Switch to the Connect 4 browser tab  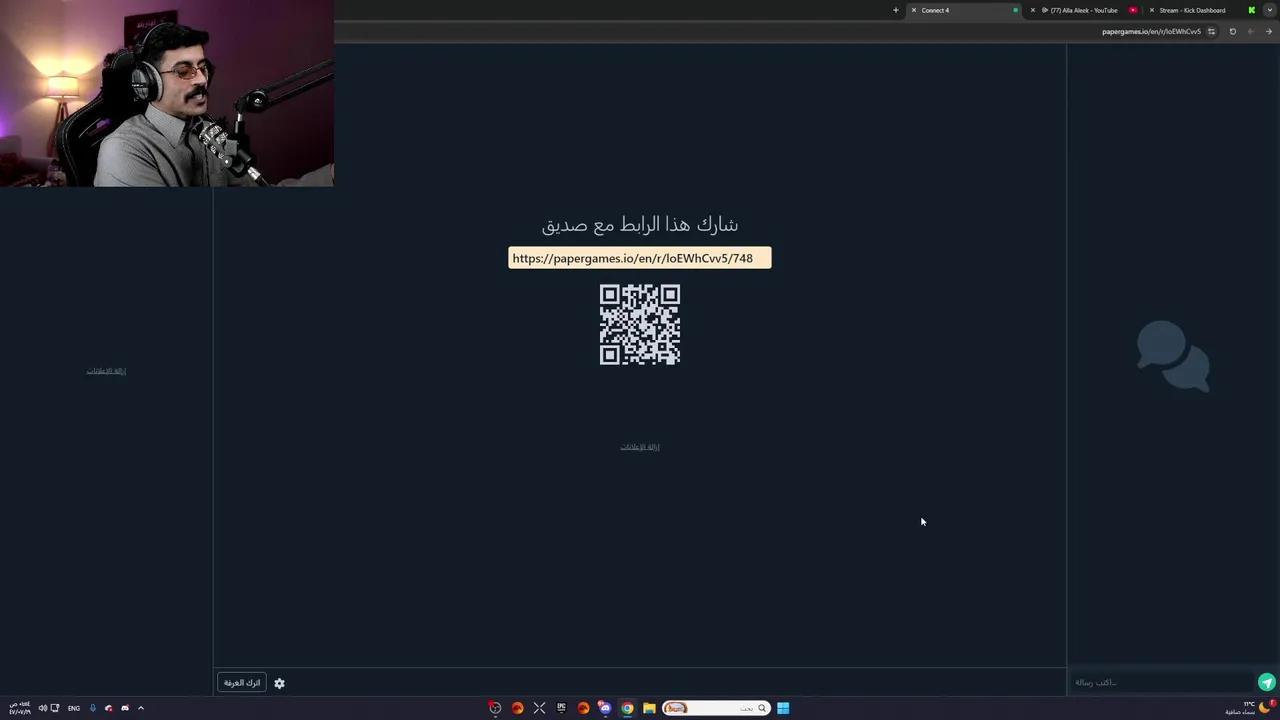(x=964, y=10)
